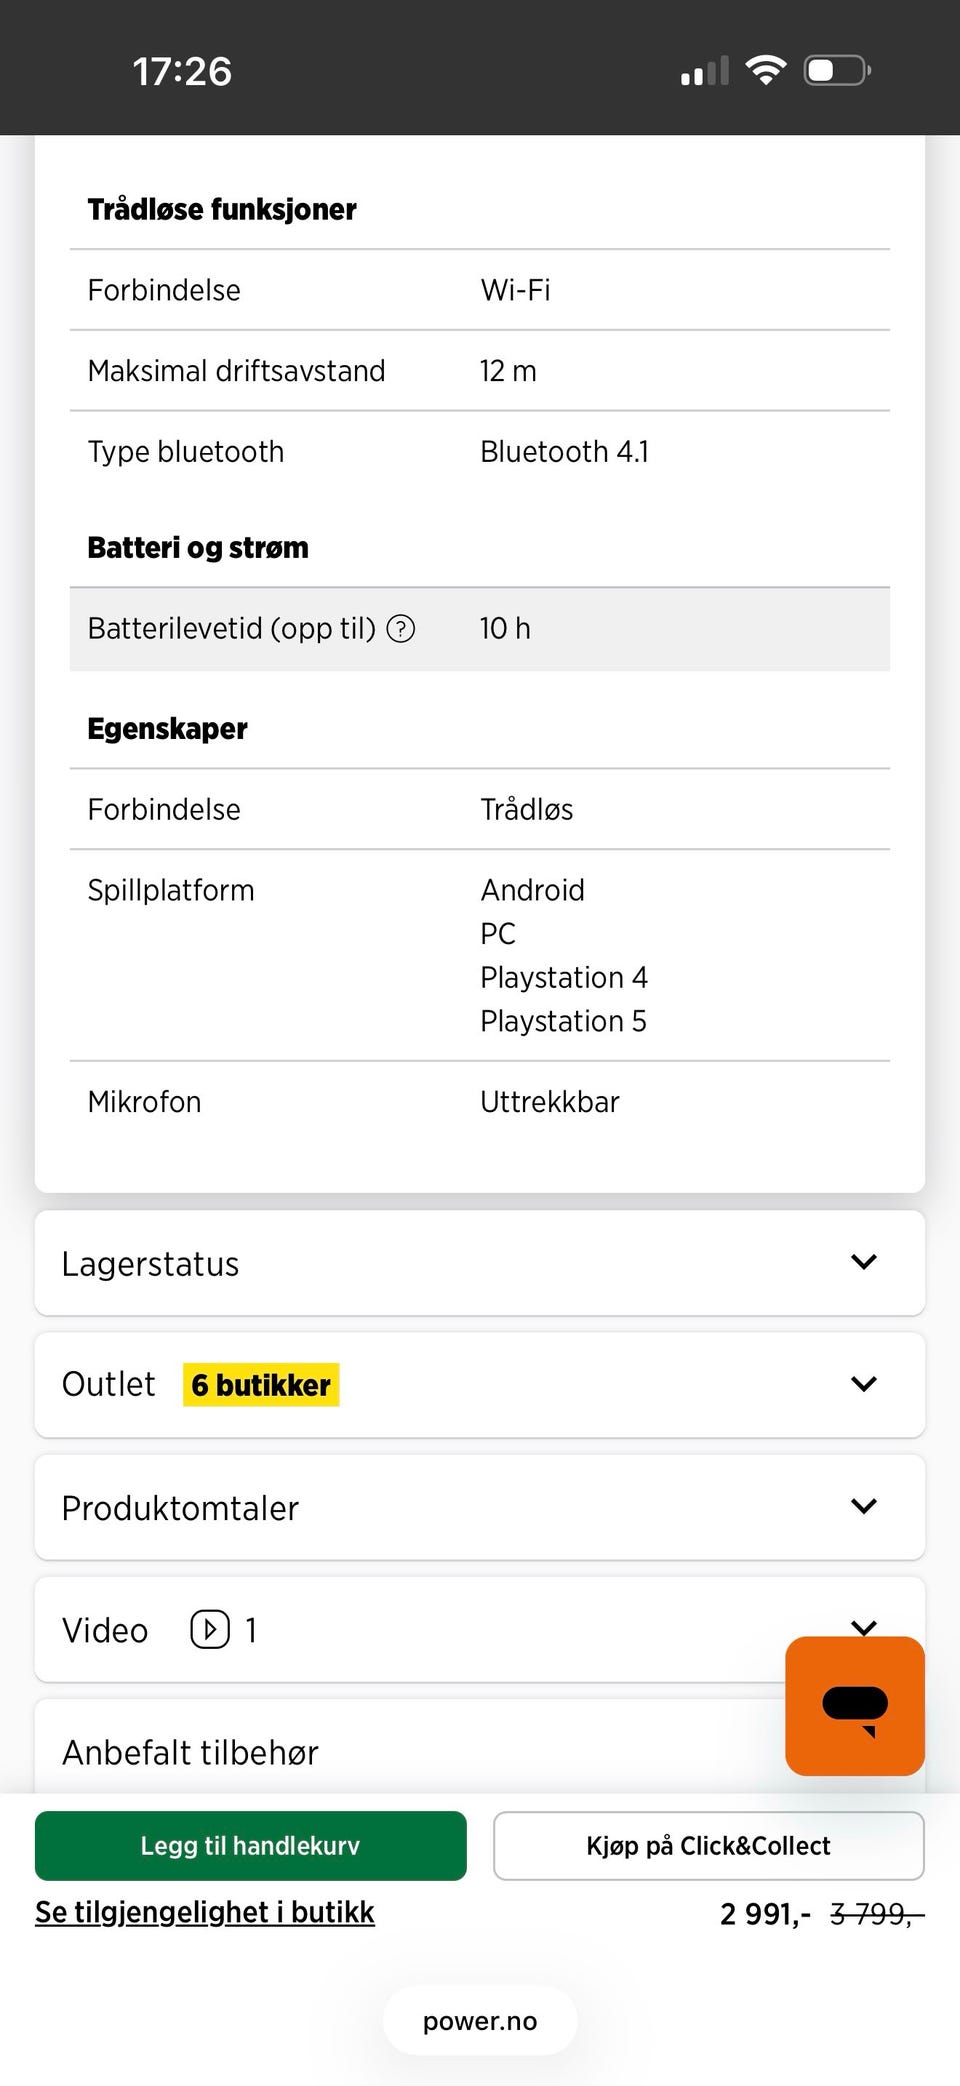Tap the power.no address pill
The image size is (960, 2086).
(x=480, y=2021)
